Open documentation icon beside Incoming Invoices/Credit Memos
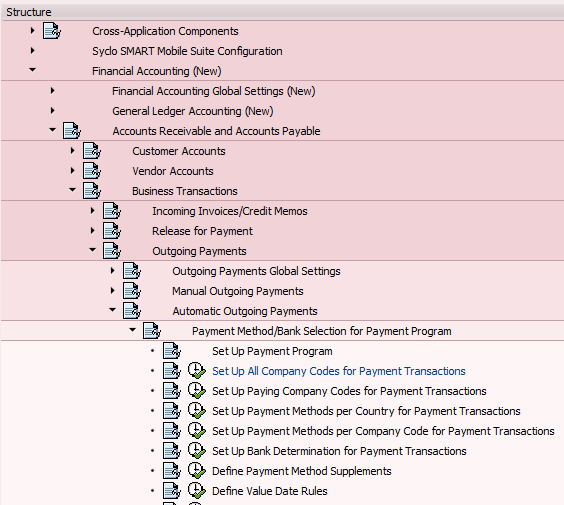The height and width of the screenshot is (505, 564). pos(112,211)
